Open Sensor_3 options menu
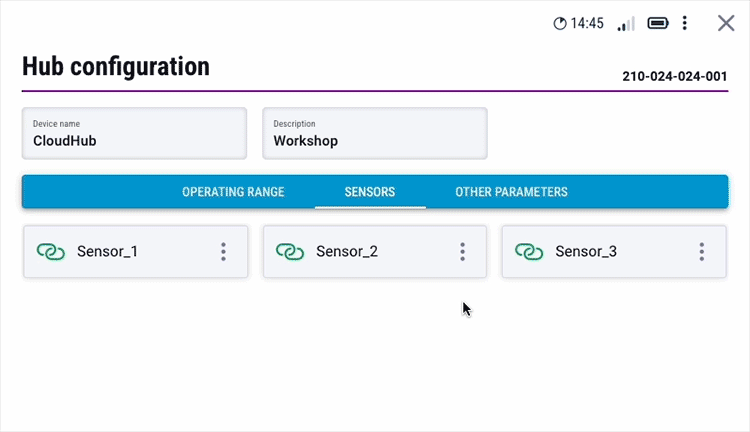 (x=702, y=252)
